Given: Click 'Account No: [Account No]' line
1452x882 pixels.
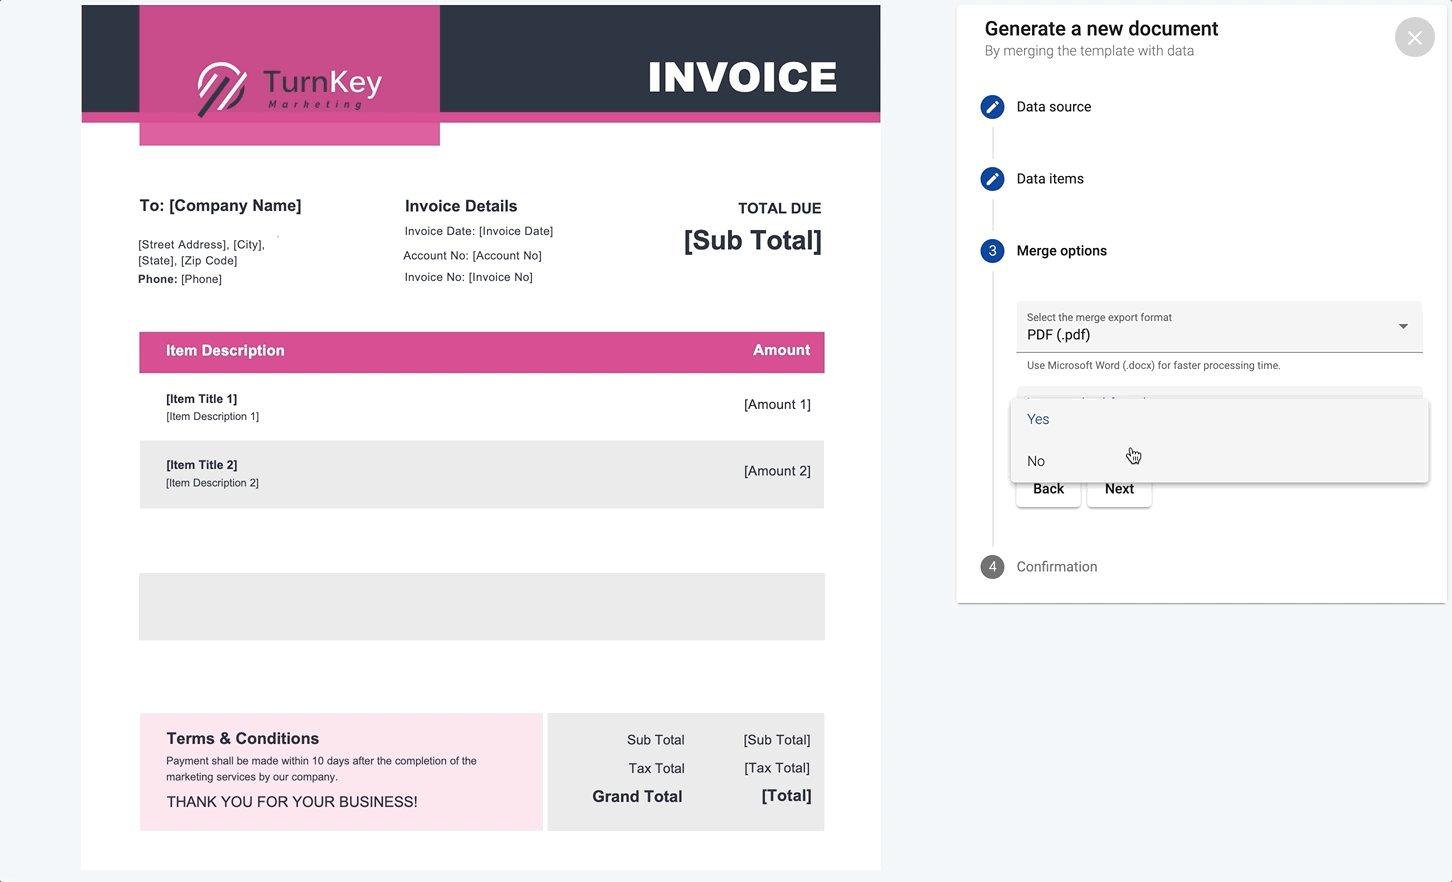Looking at the screenshot, I should click(x=472, y=256).
